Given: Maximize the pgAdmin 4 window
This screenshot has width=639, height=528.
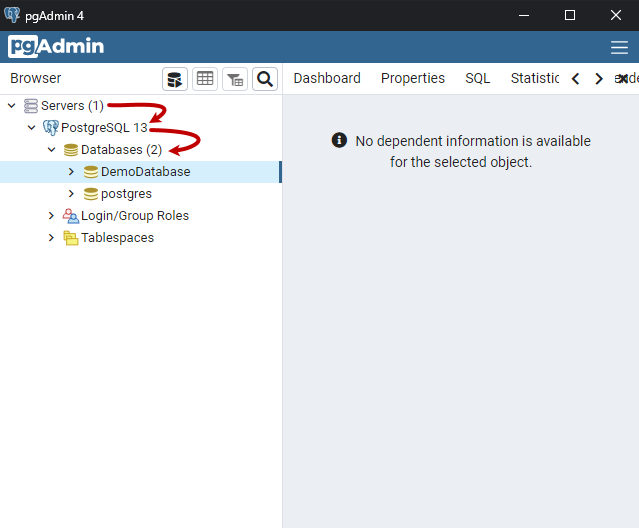Looking at the screenshot, I should tap(570, 15).
